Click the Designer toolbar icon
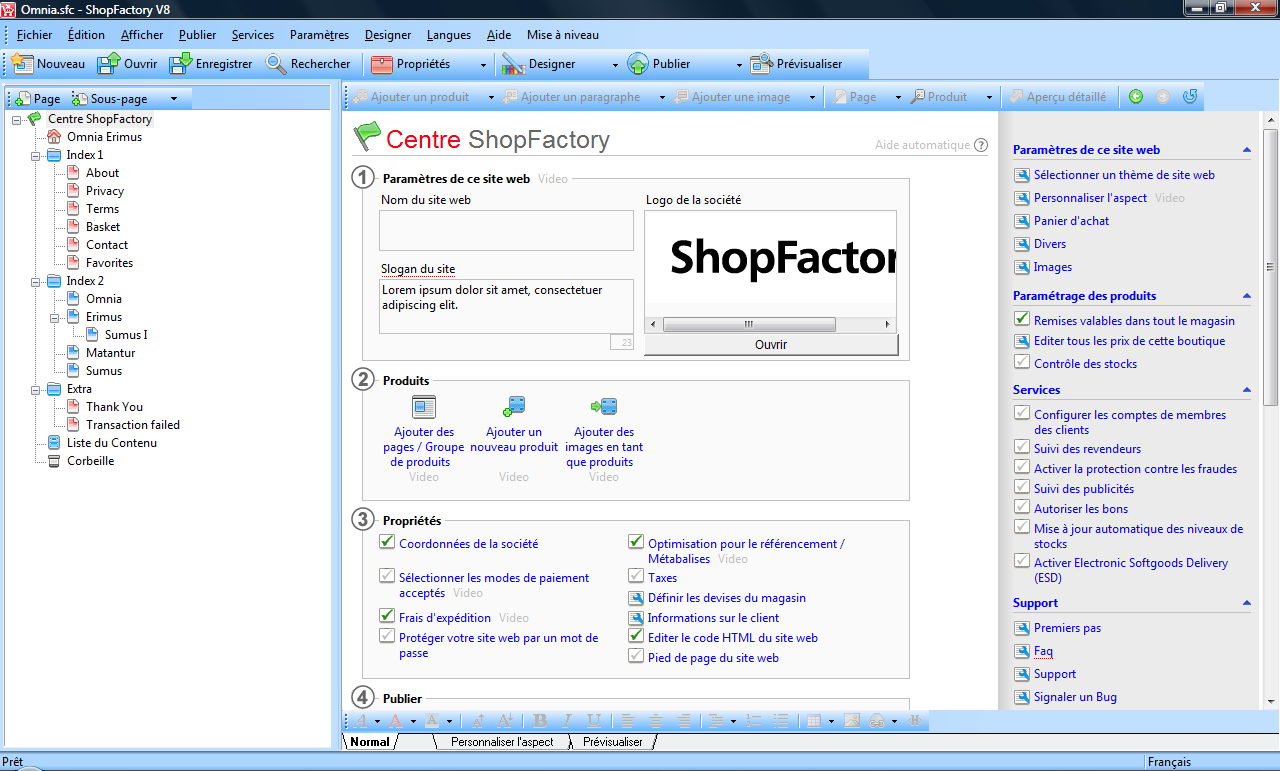 [x=513, y=64]
